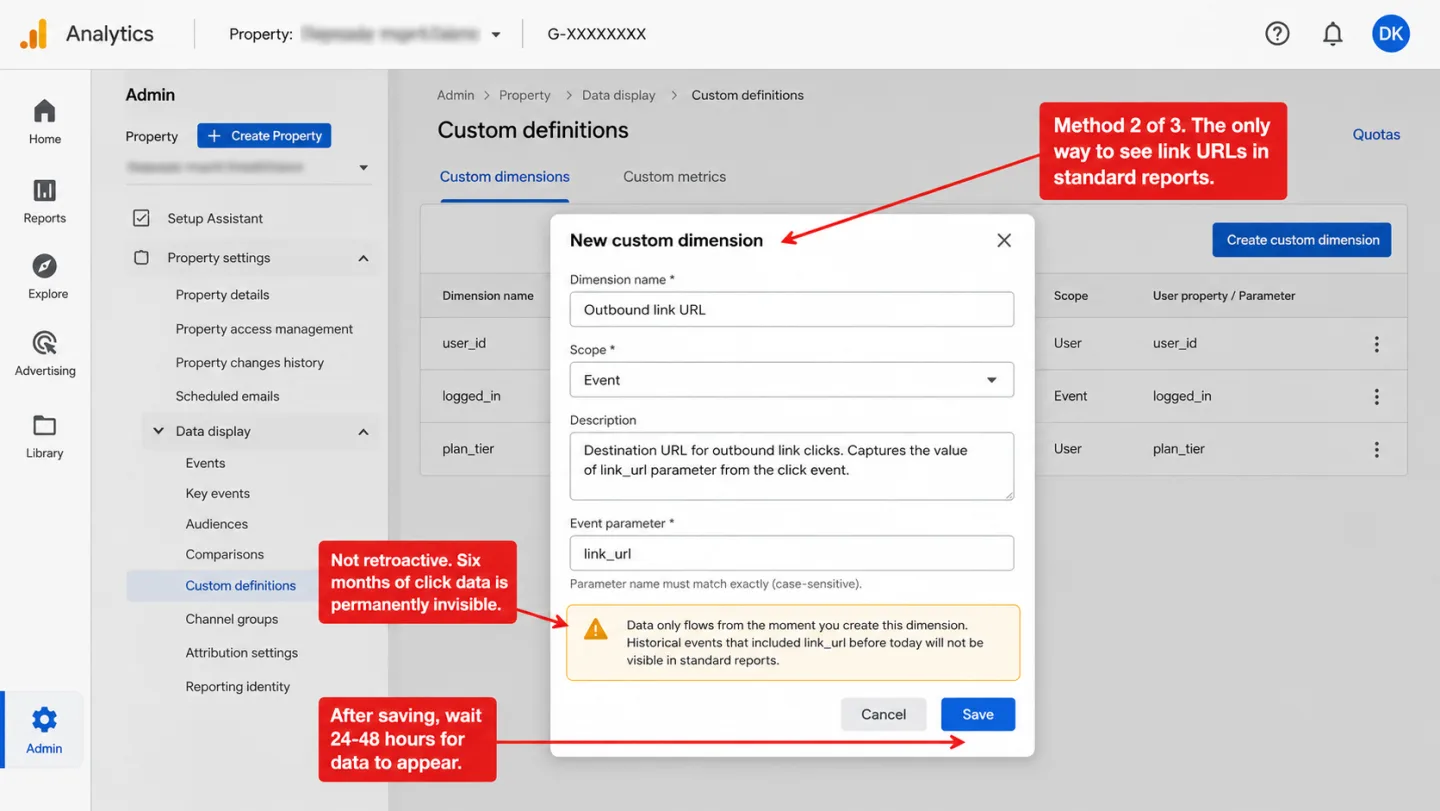Select Custom definitions in sidebar

coord(240,586)
